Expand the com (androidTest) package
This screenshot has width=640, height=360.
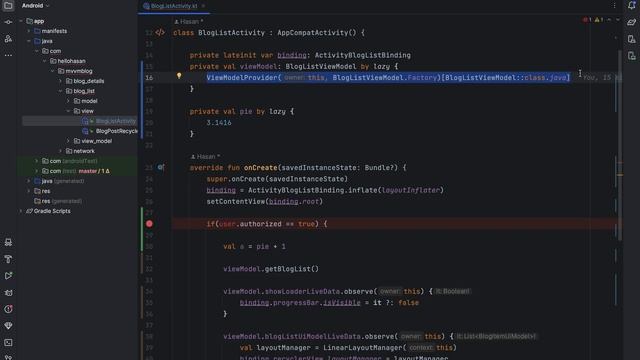(x=37, y=161)
